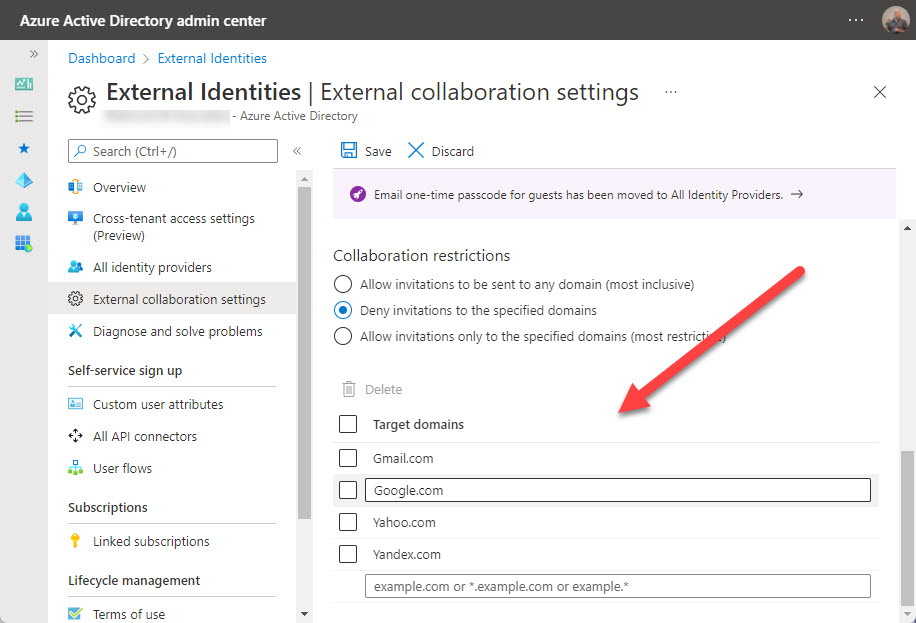Select Allow invitations only to specified domains
This screenshot has width=916, height=623.
click(342, 336)
